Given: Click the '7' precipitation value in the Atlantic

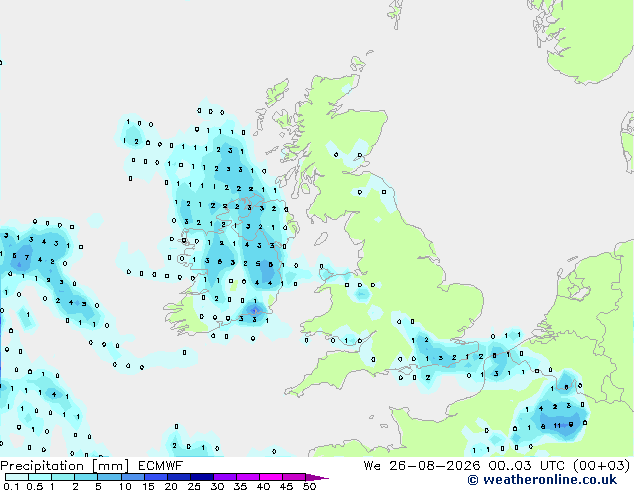Looking at the screenshot, I should (x=27, y=257).
